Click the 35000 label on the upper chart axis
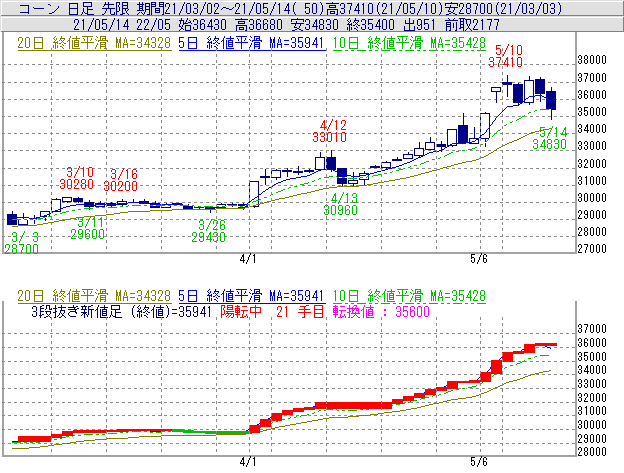The image size is (624, 473). click(592, 112)
